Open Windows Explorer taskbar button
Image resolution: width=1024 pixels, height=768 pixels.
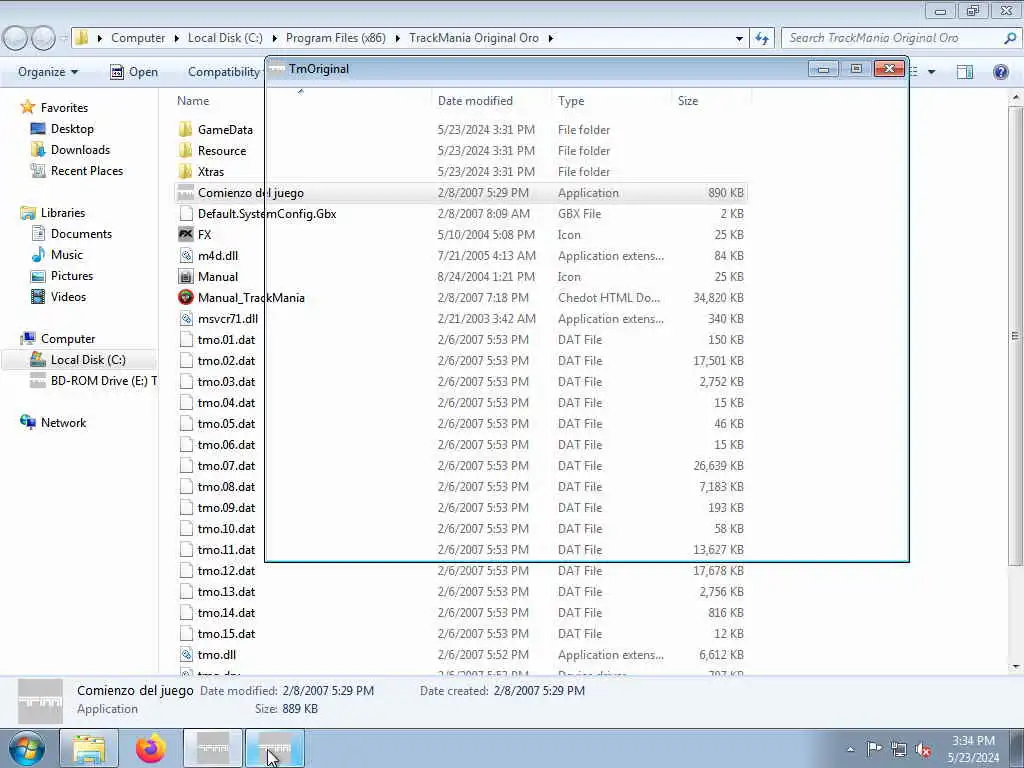click(89, 748)
